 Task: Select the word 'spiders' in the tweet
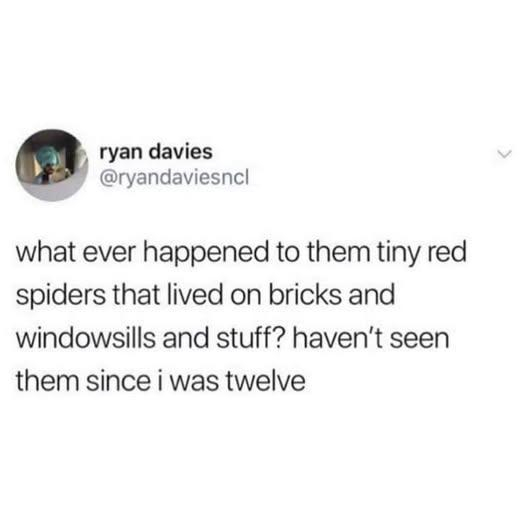[61, 296]
